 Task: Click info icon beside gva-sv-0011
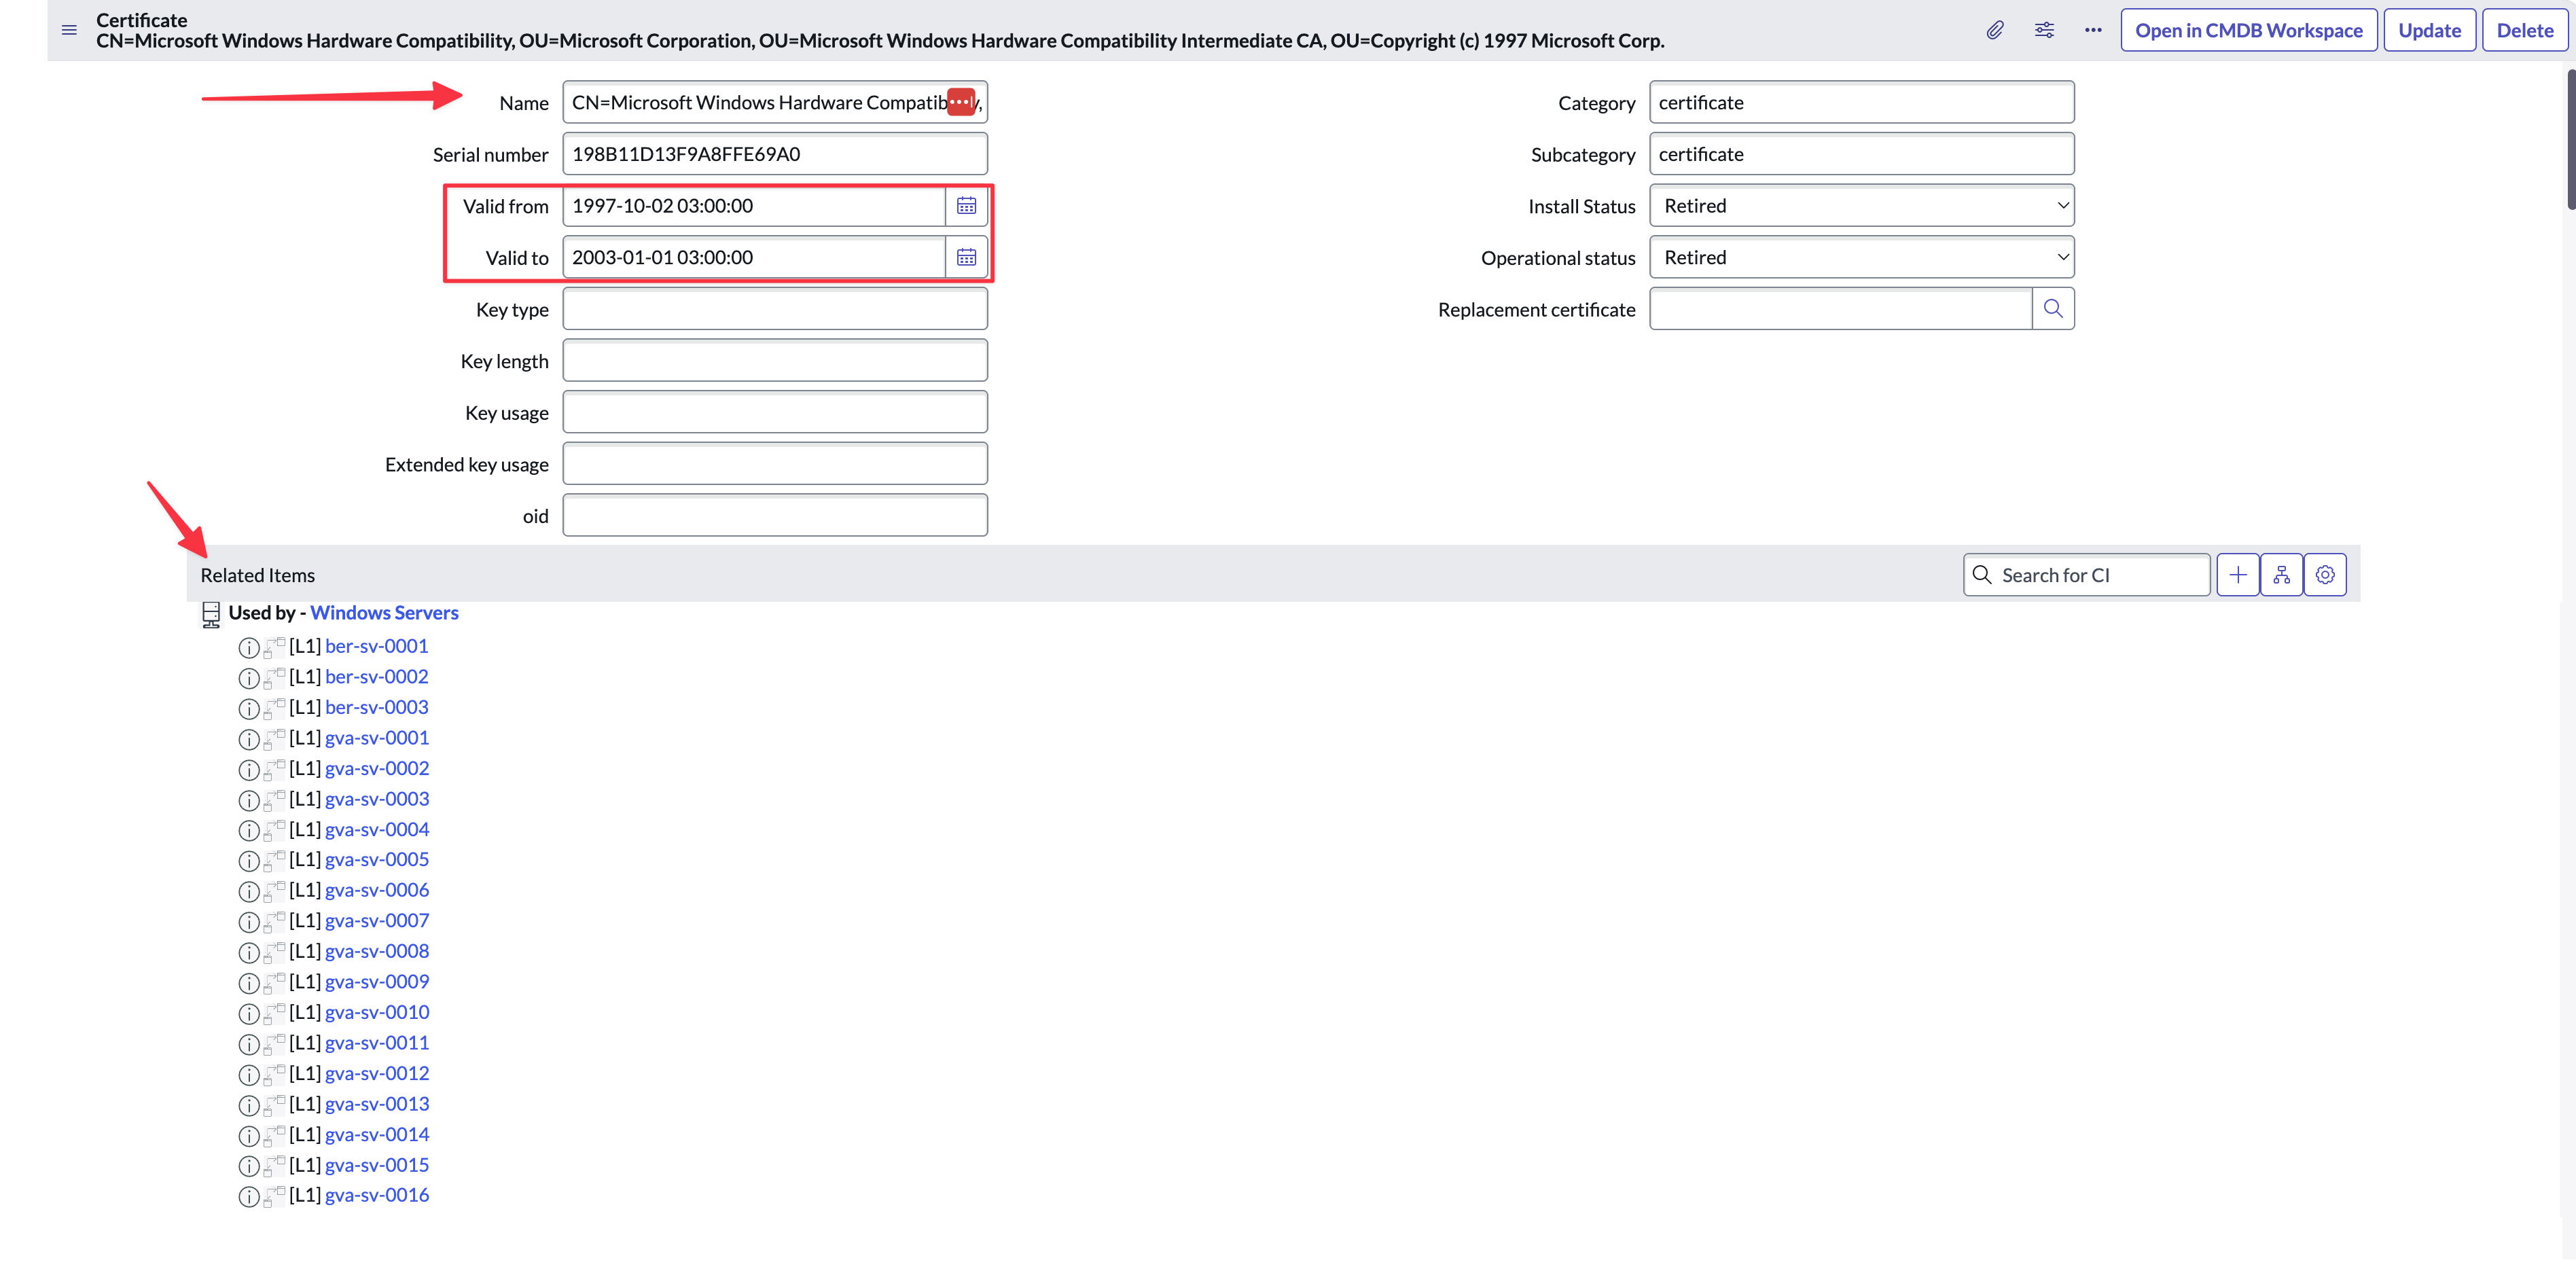[x=249, y=1044]
